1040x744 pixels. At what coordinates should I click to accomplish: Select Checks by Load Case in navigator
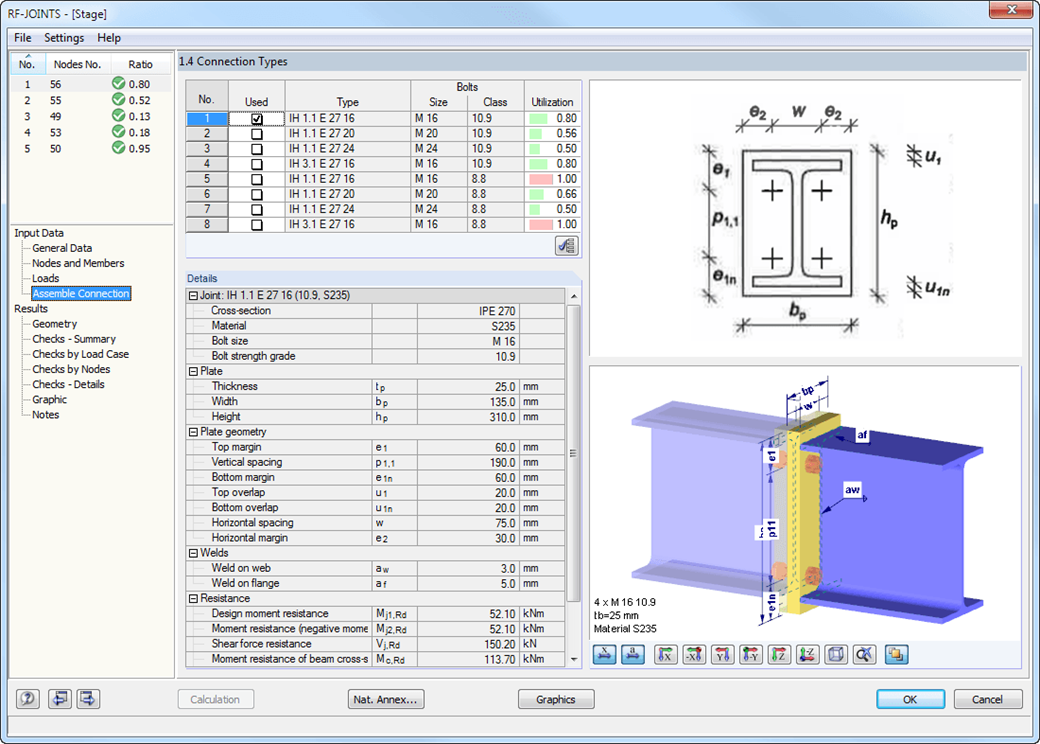[81, 354]
